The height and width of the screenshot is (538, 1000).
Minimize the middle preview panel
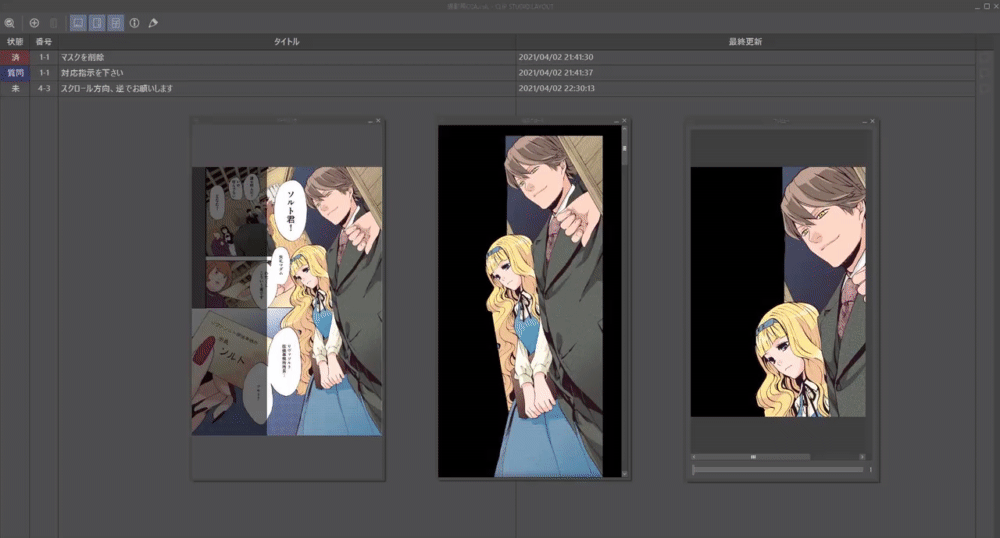616,120
